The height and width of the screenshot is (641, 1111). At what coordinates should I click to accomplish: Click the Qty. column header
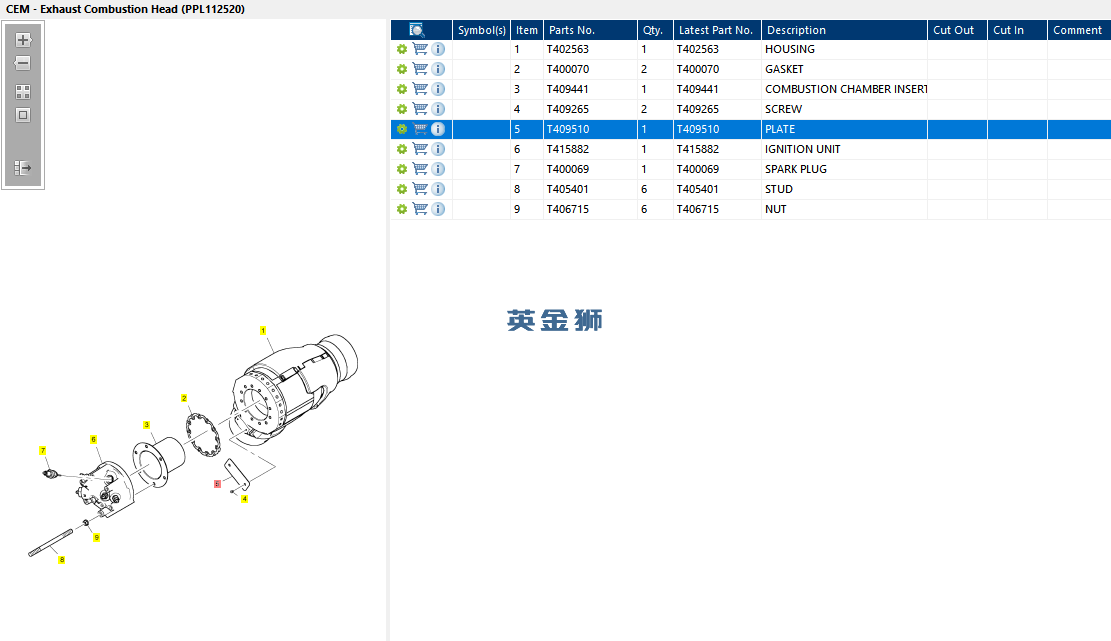coord(655,30)
